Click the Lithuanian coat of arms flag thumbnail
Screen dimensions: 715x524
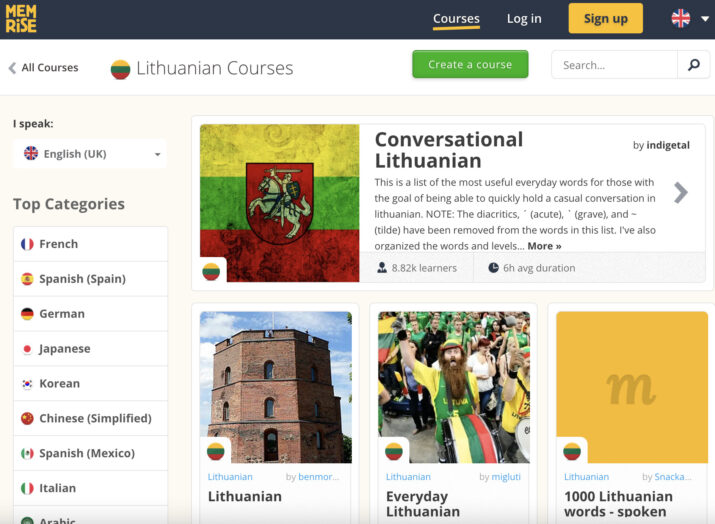pyautogui.click(x=280, y=203)
